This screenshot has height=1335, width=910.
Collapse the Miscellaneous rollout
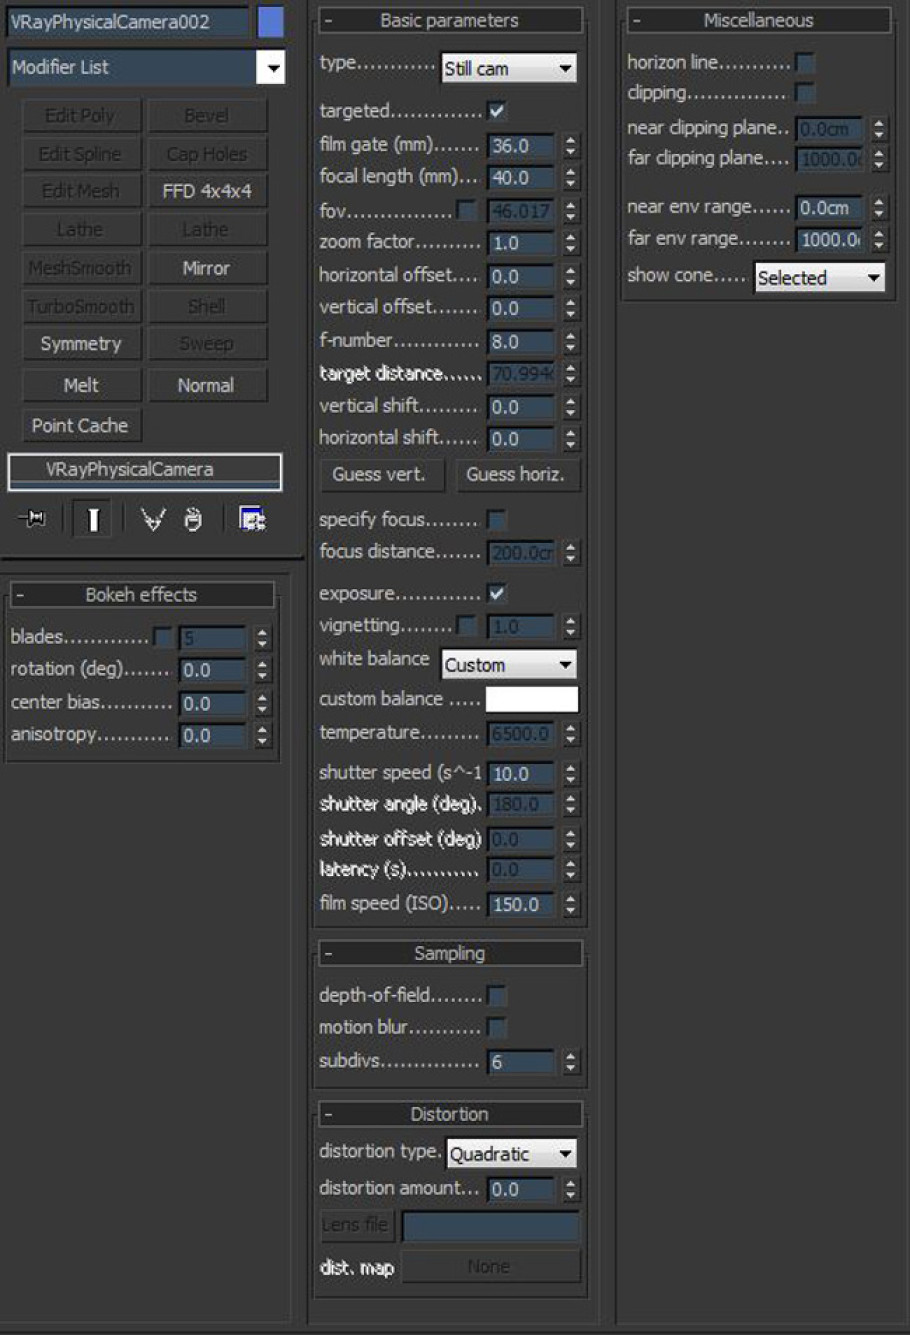758,20
